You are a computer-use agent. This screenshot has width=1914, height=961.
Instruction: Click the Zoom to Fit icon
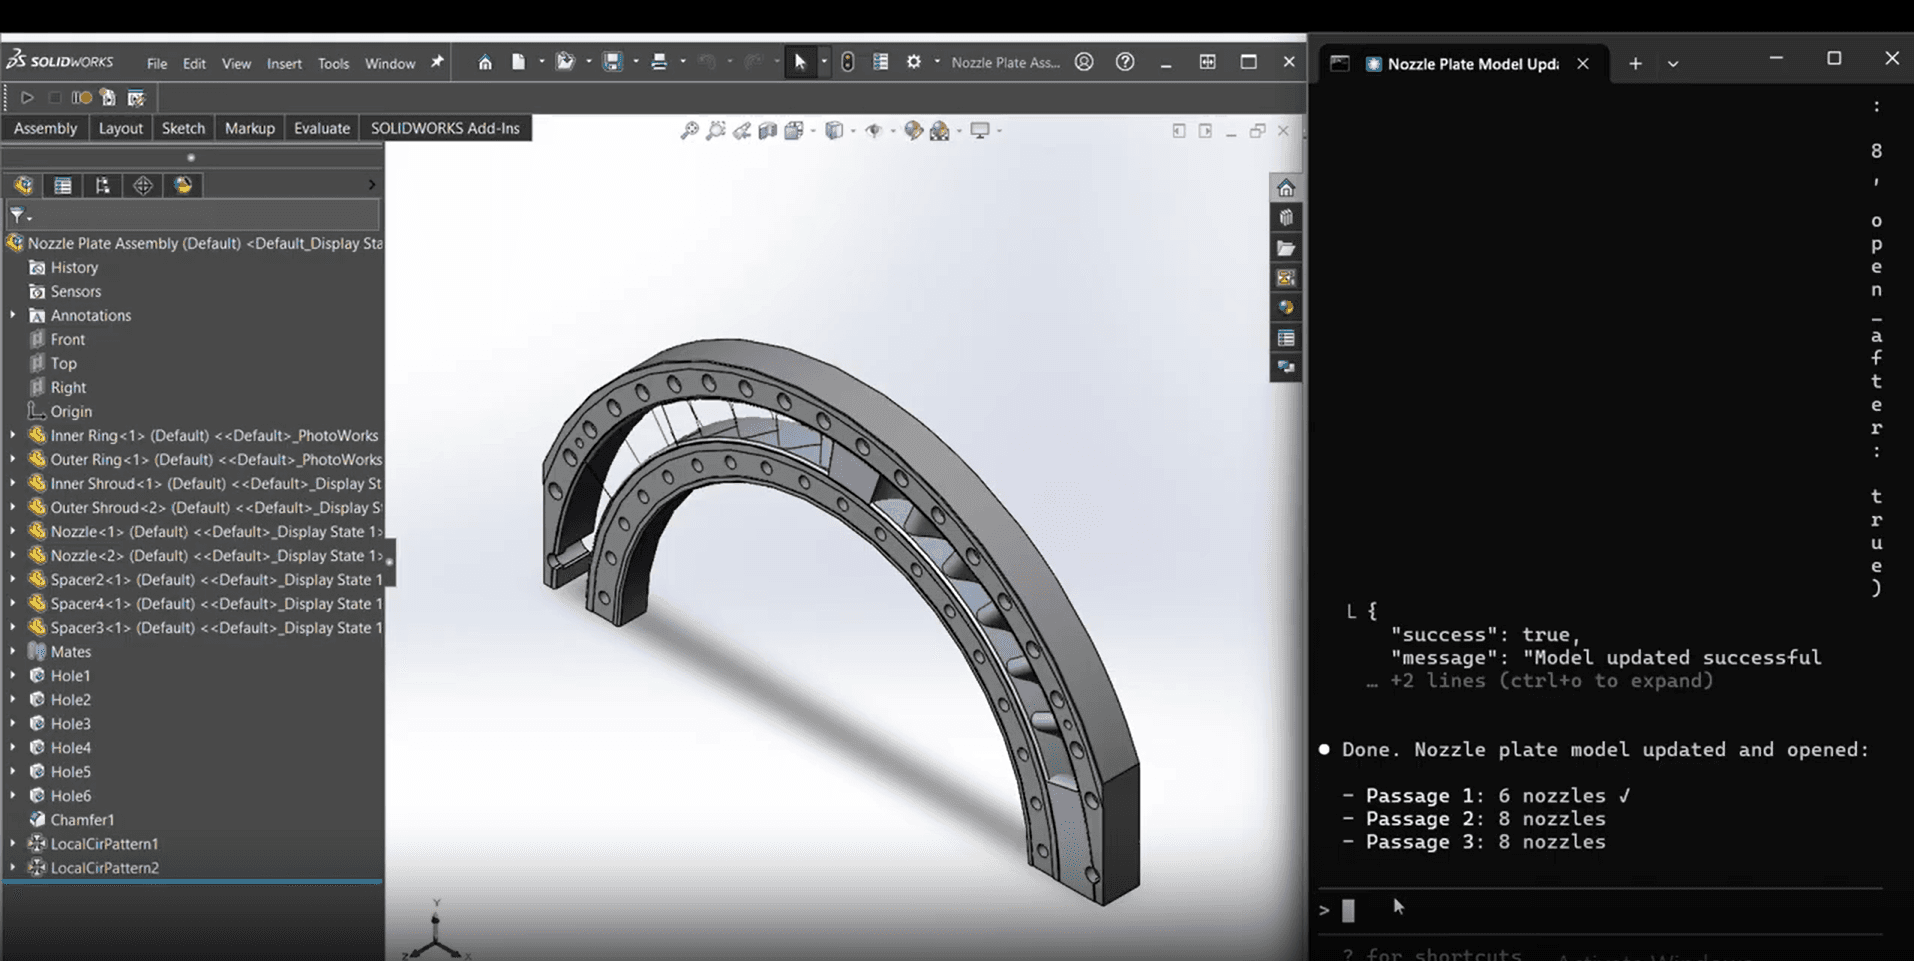689,130
